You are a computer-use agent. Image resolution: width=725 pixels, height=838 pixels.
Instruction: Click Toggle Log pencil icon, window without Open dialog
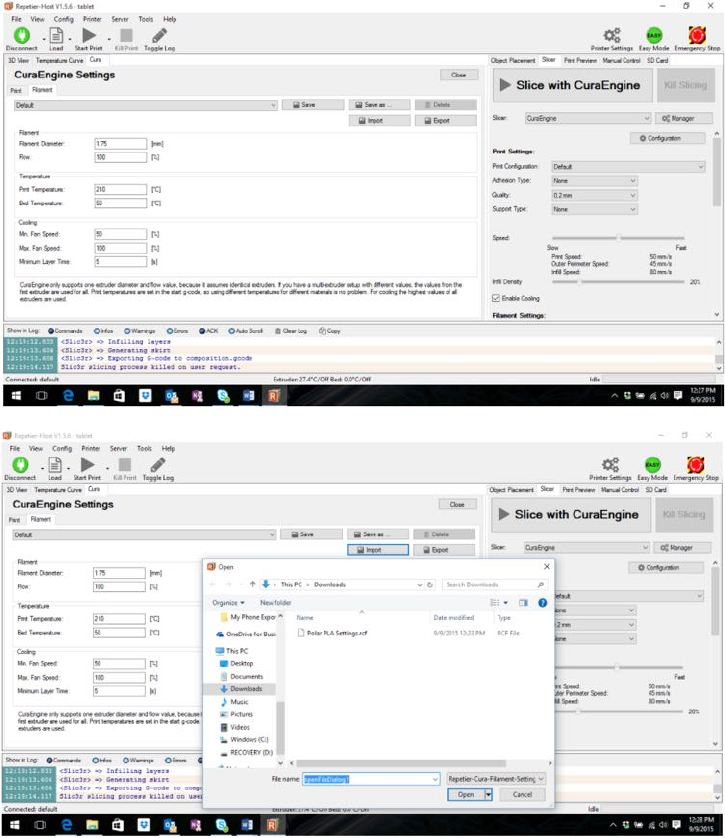[159, 35]
